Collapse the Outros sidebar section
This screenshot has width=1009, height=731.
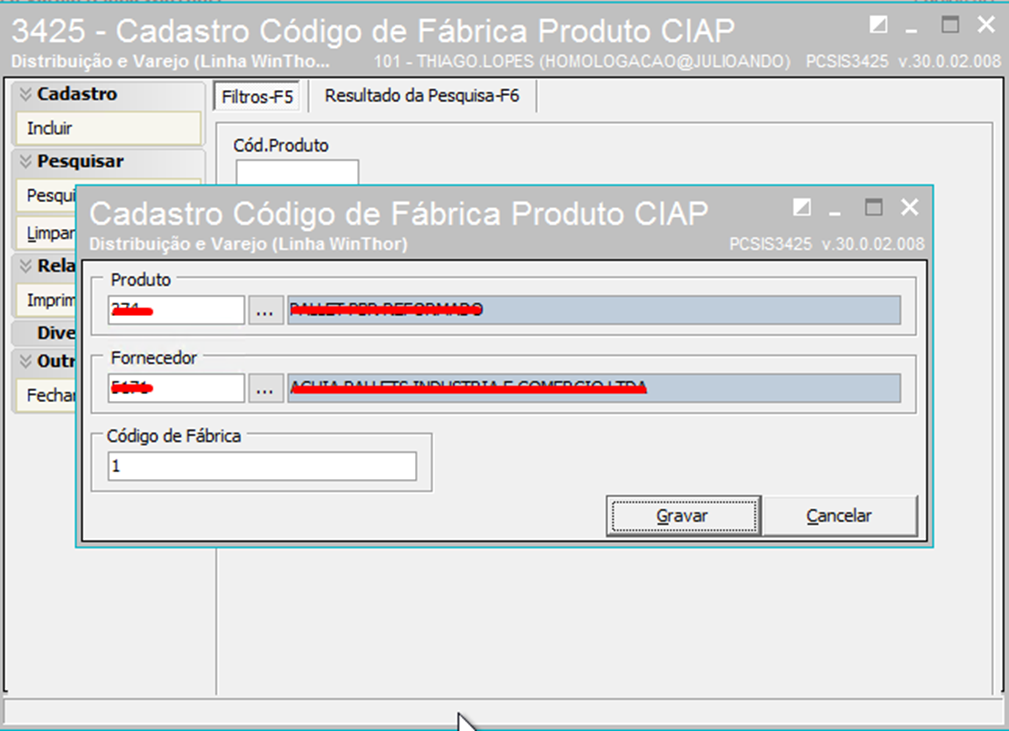[26, 361]
